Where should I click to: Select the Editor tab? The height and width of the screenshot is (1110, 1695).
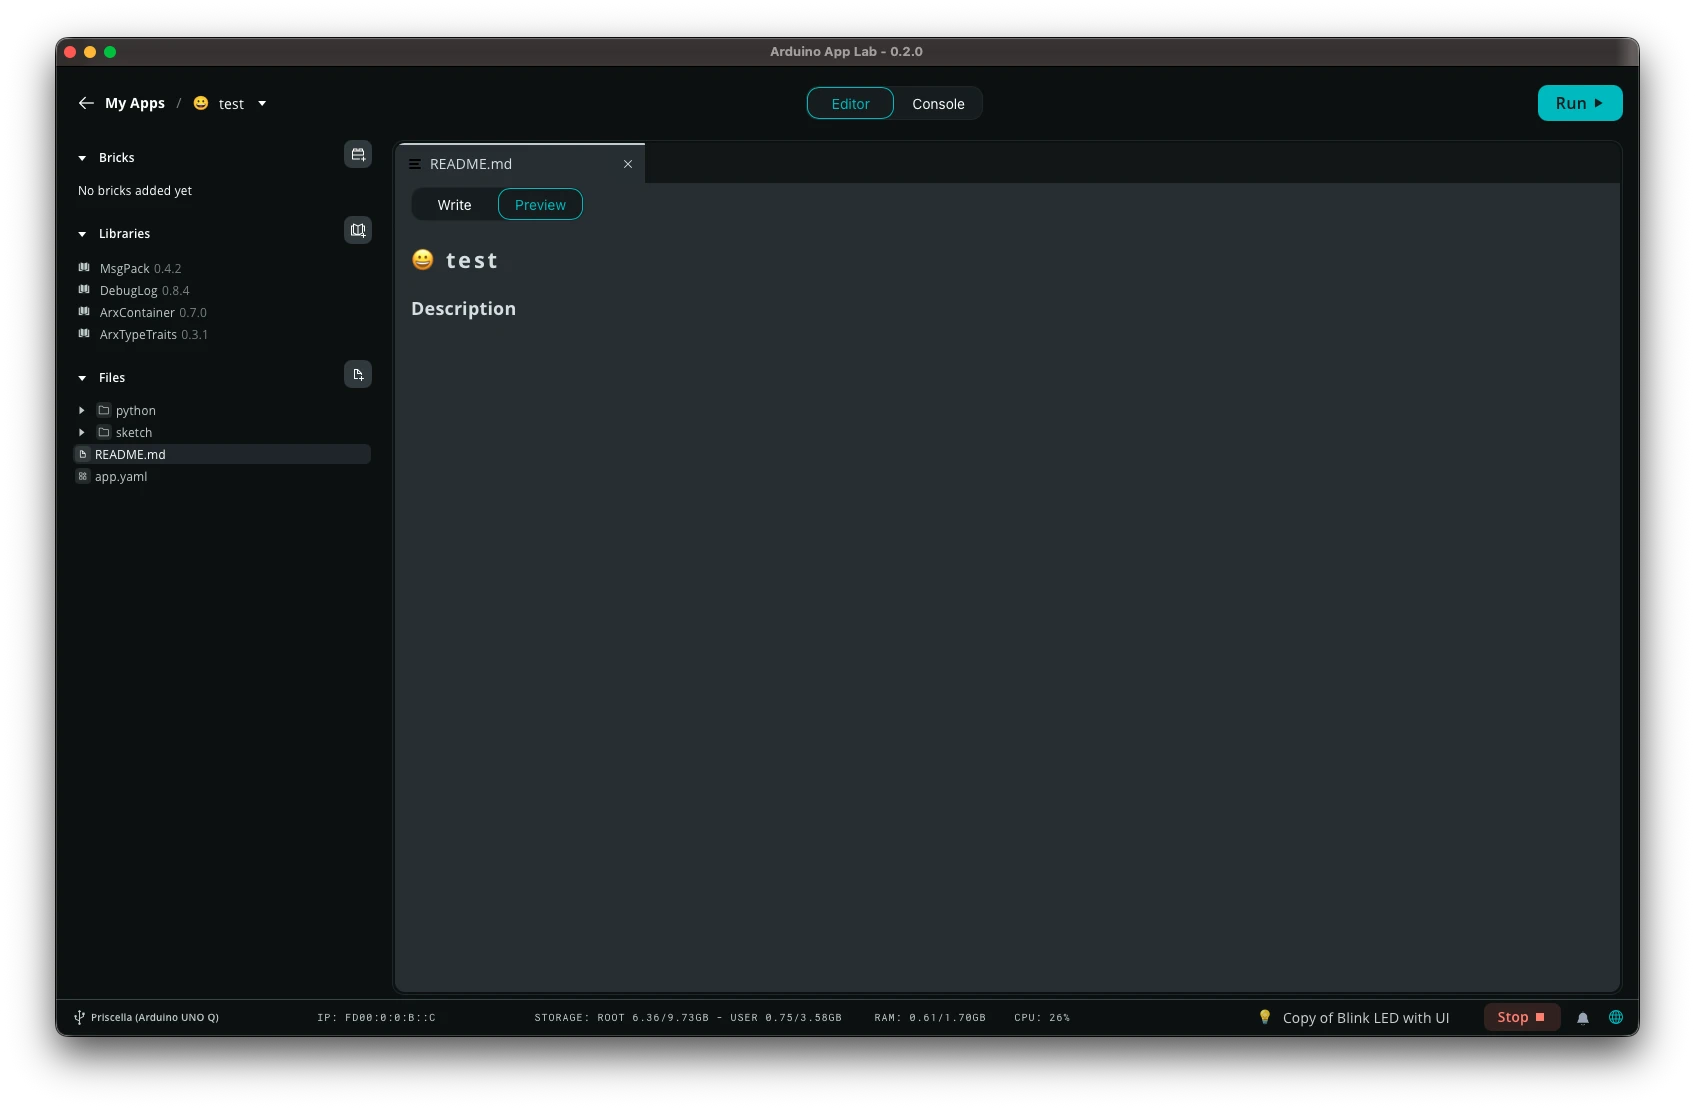[x=850, y=104]
